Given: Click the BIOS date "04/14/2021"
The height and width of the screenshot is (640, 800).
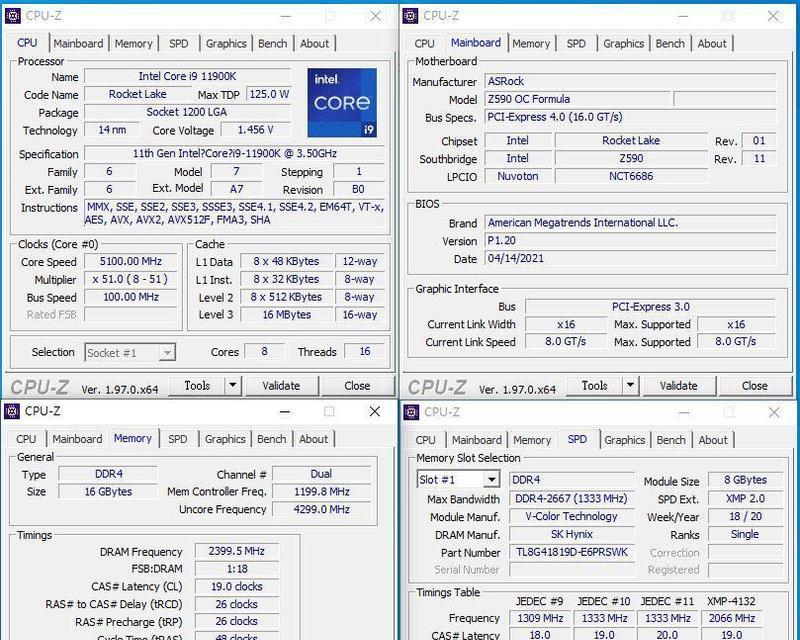Looking at the screenshot, I should coord(631,258).
